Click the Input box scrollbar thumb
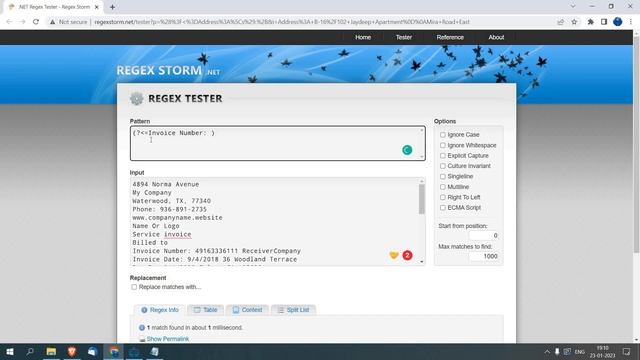The height and width of the screenshot is (360, 640). [x=422, y=199]
